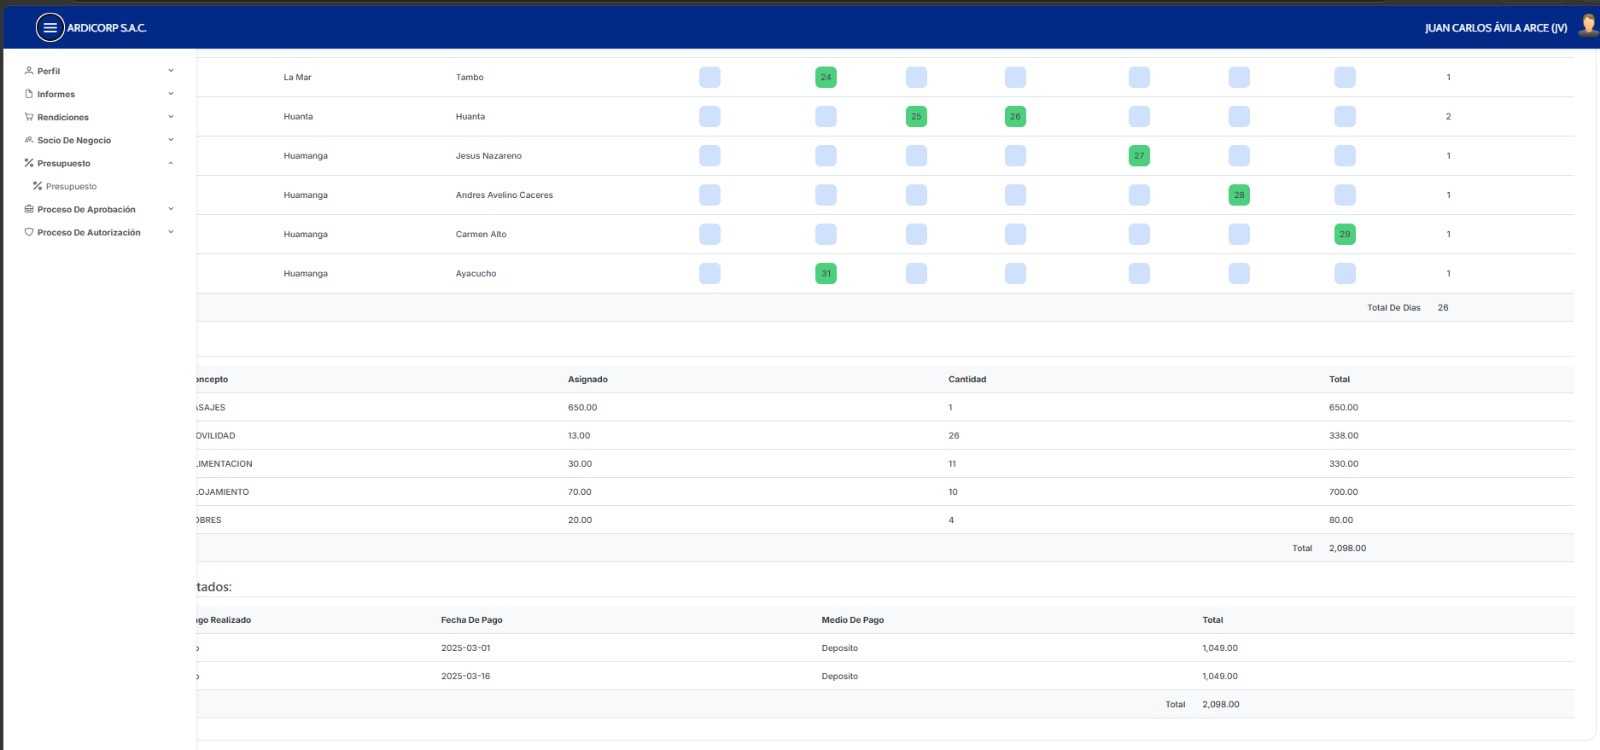Toggle green day 31 box for Ayacucho
Viewport: 1600px width, 750px height.
click(826, 273)
